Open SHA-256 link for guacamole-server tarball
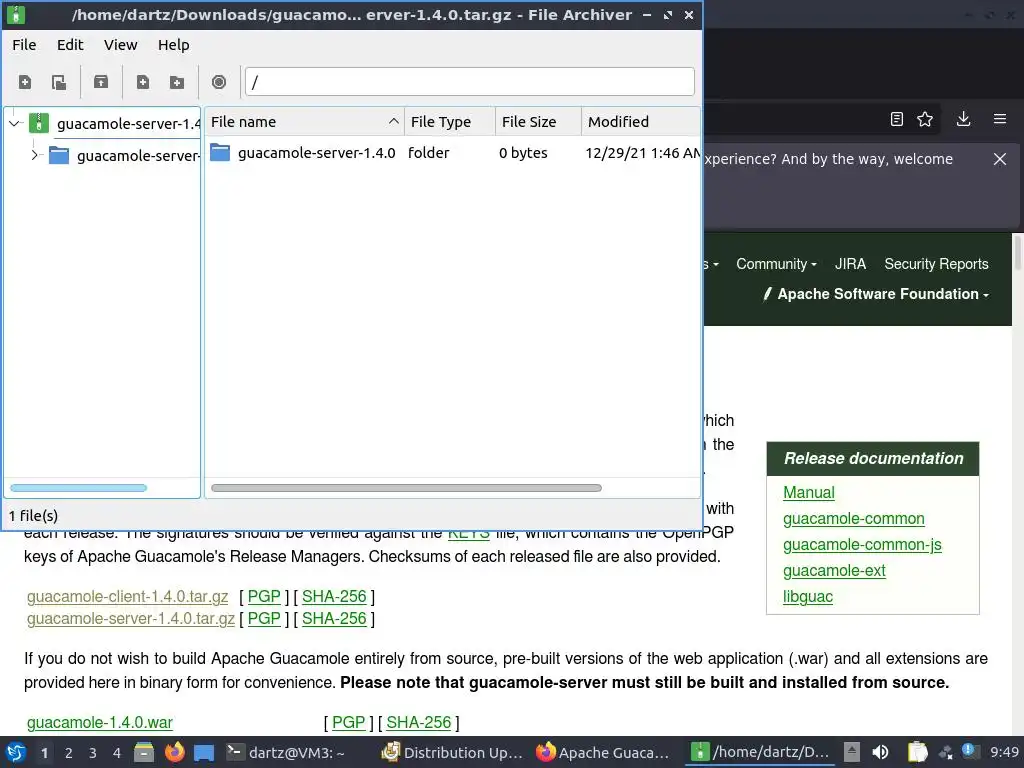 [334, 618]
